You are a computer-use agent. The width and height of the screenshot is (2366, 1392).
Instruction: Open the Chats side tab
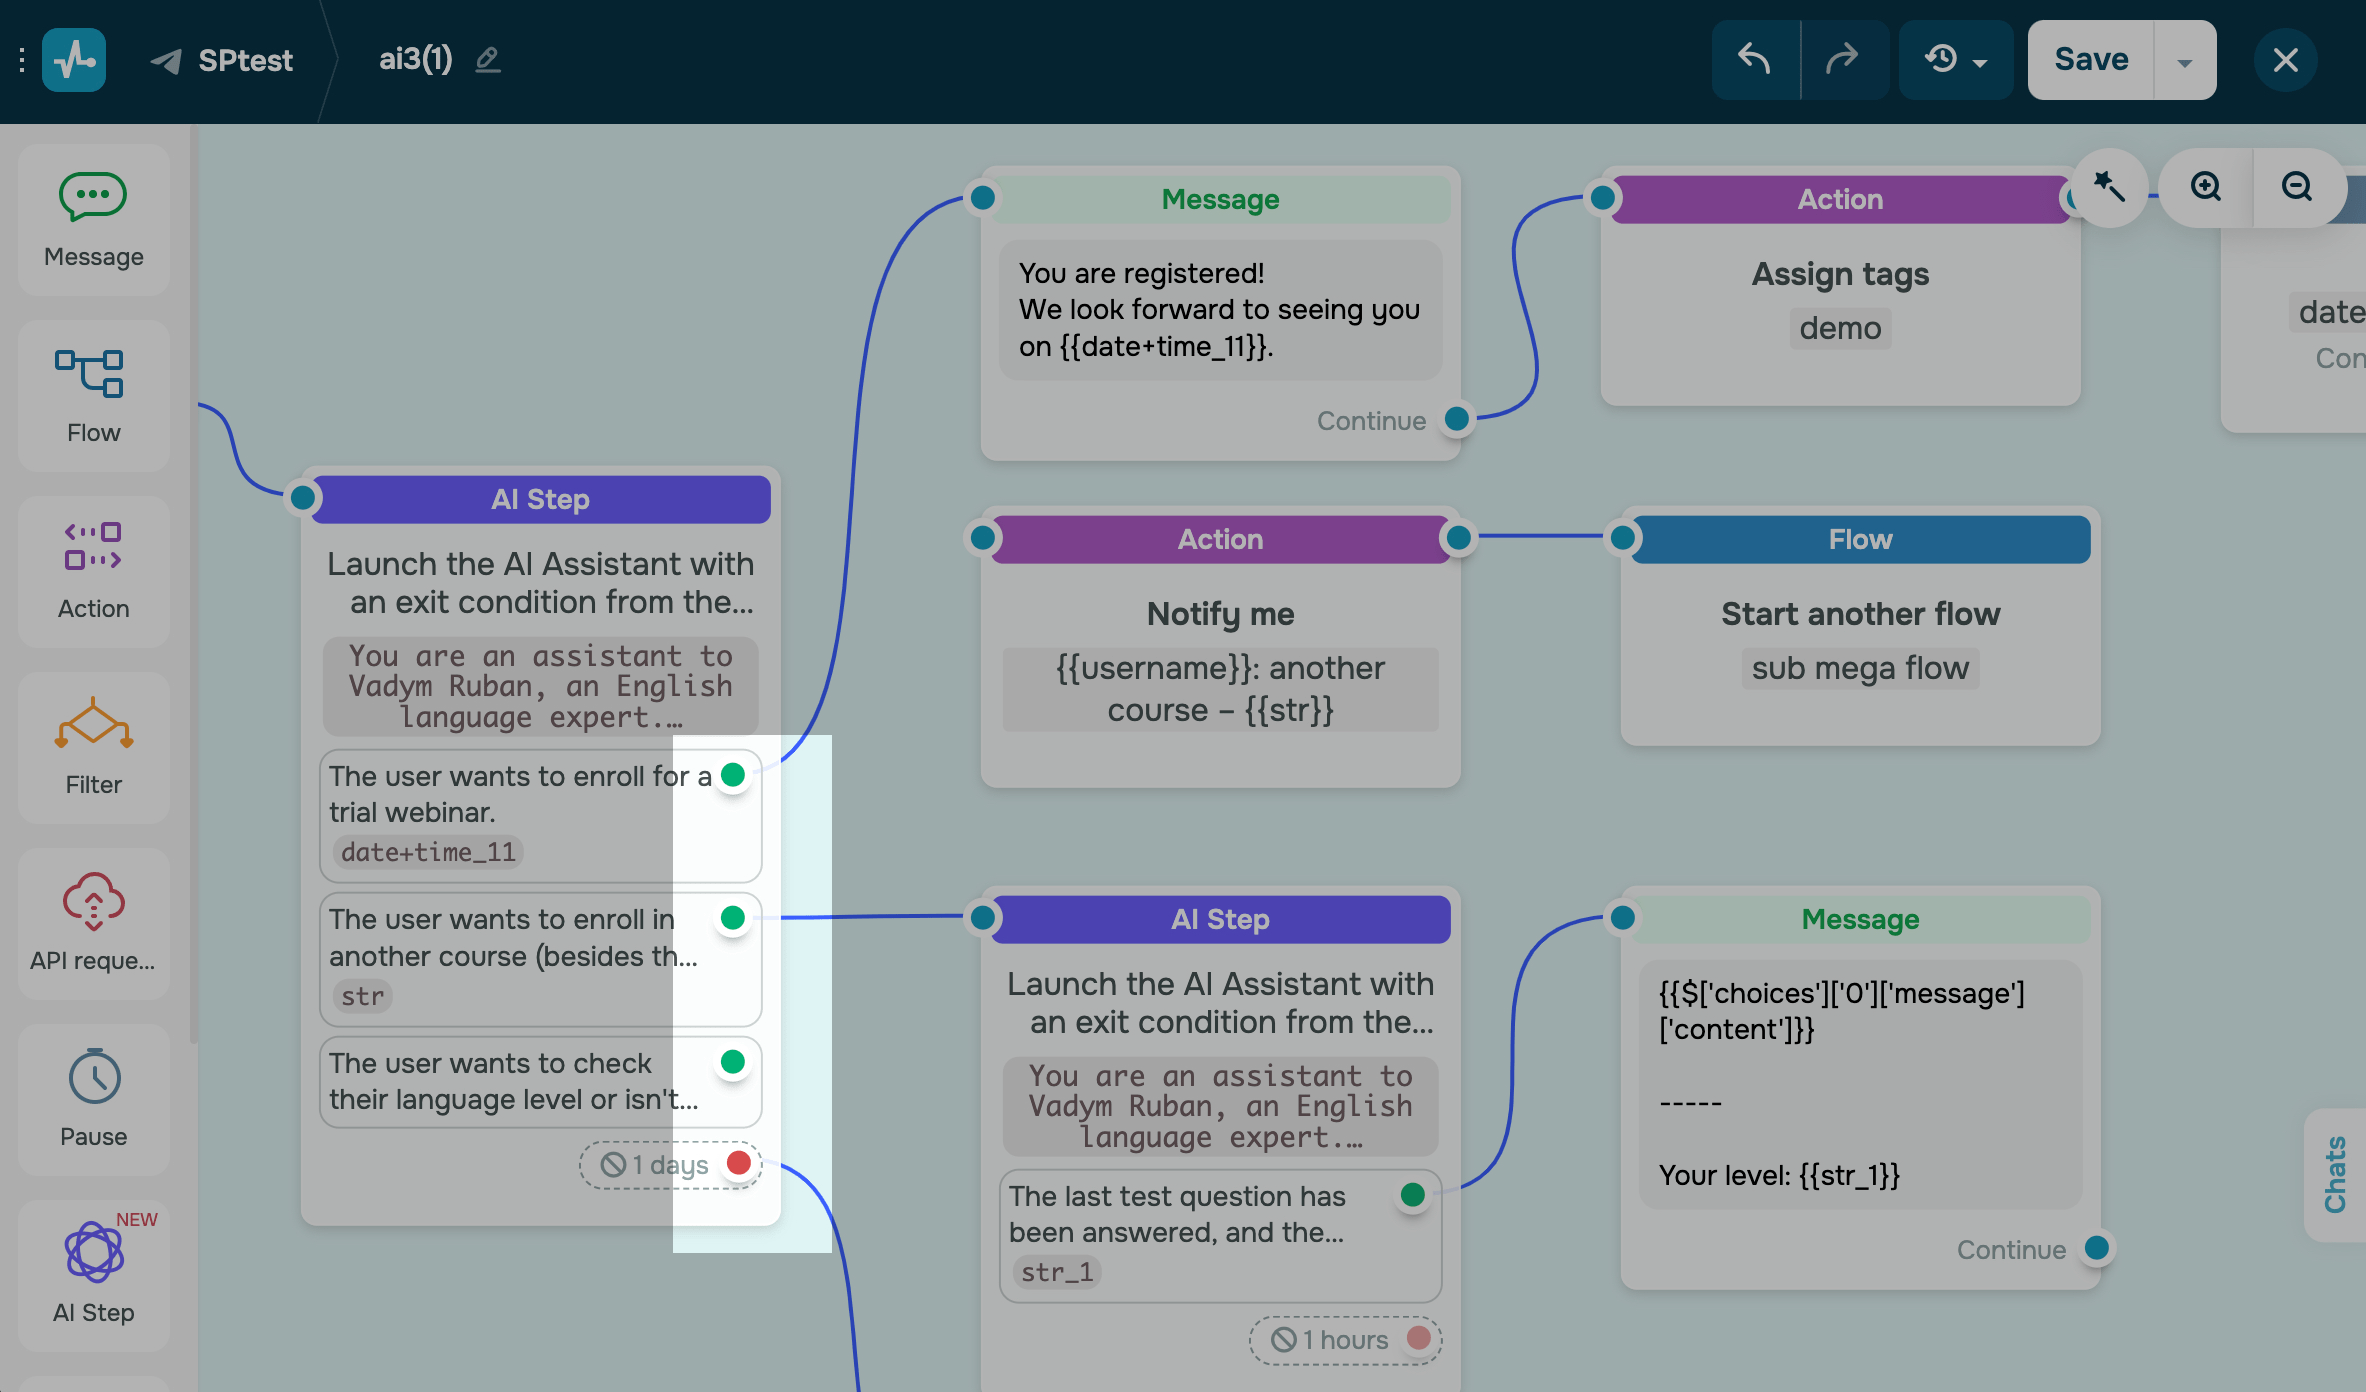[x=2336, y=1175]
